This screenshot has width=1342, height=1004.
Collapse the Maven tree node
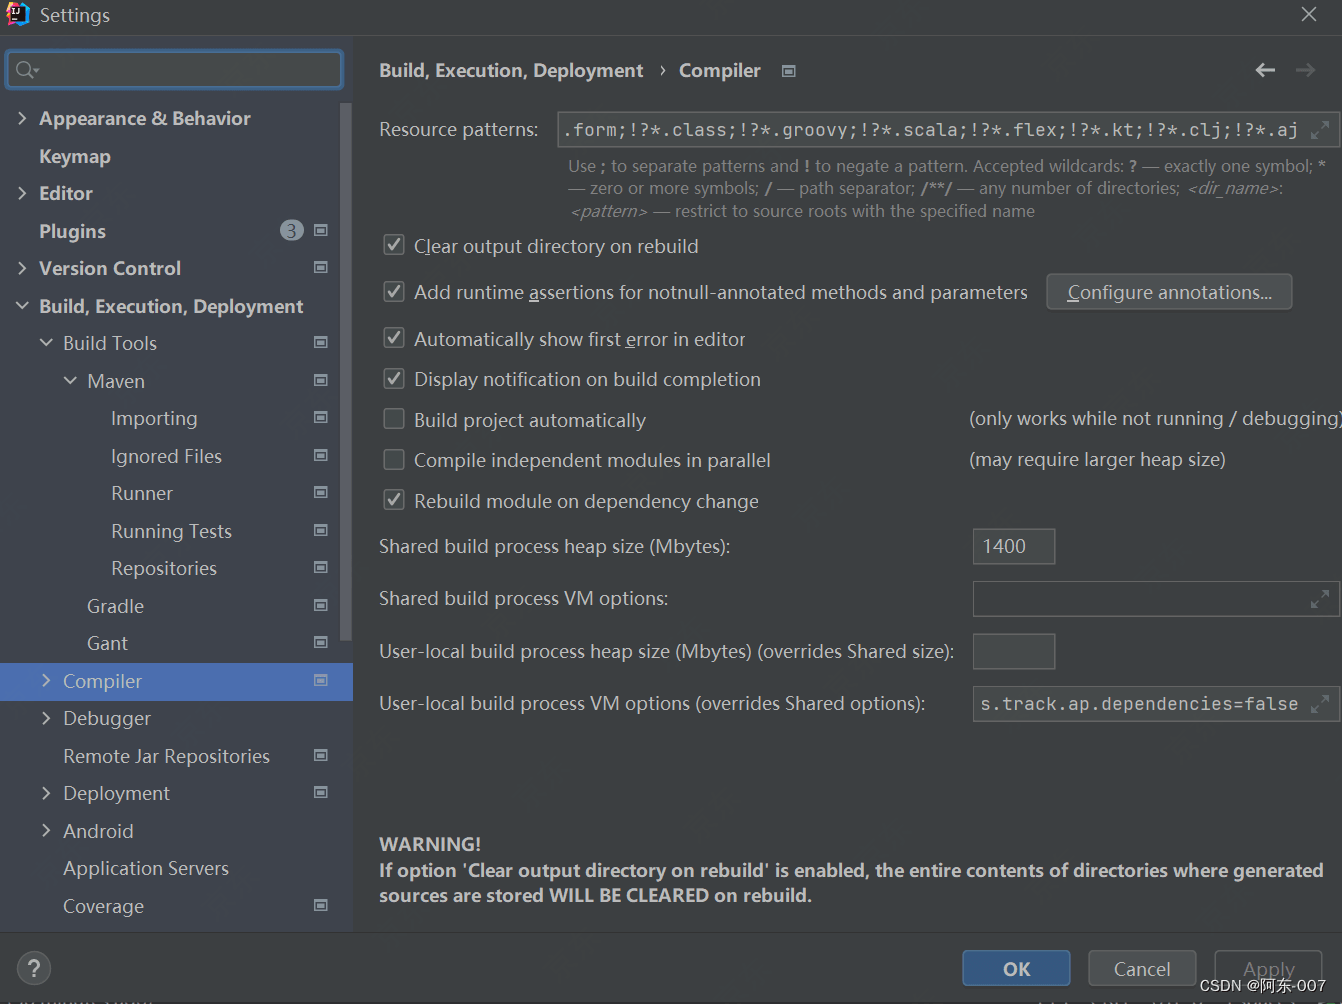pyautogui.click(x=70, y=381)
